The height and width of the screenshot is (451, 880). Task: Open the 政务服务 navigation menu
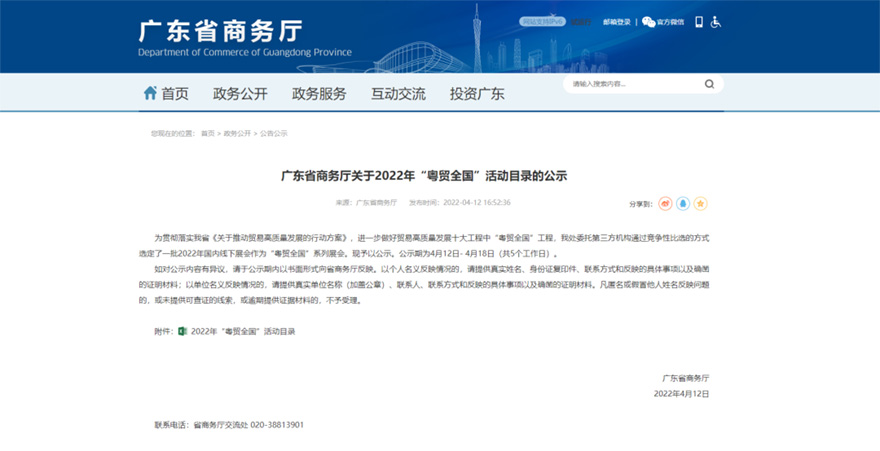pyautogui.click(x=319, y=94)
